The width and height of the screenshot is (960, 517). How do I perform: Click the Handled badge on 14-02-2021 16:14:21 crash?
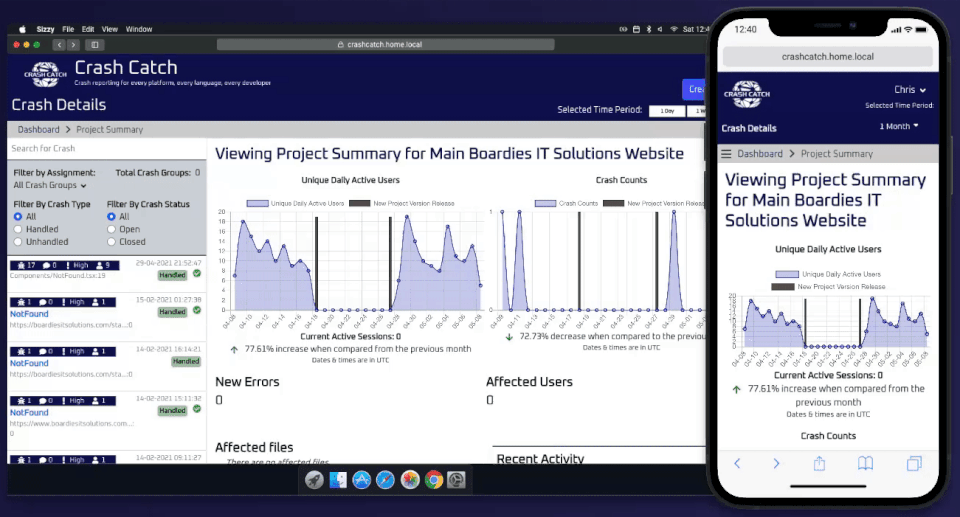[x=186, y=361]
